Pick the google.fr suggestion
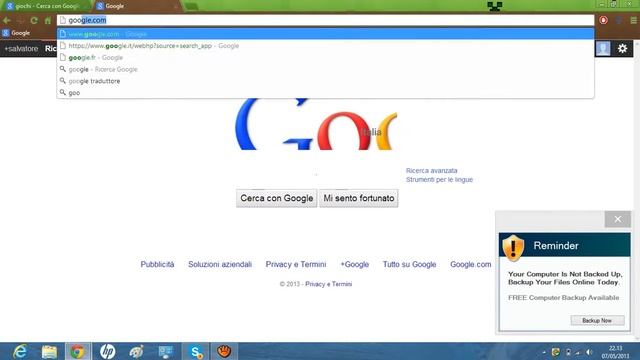 [x=325, y=58]
